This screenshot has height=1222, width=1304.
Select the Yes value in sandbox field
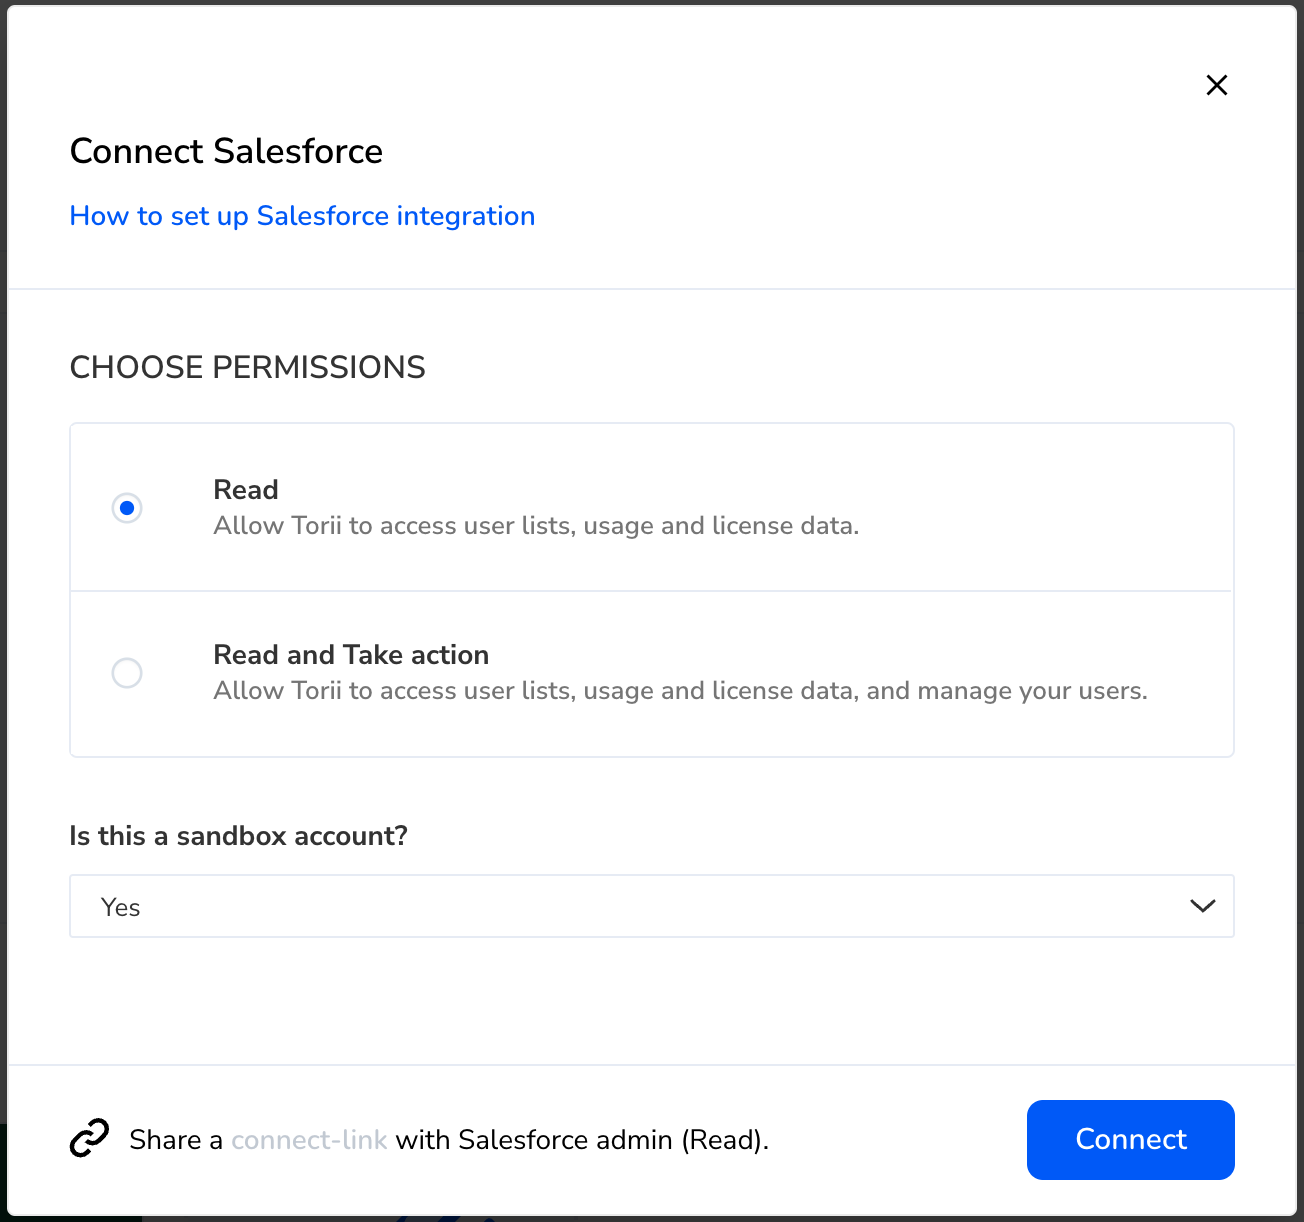pyautogui.click(x=120, y=907)
